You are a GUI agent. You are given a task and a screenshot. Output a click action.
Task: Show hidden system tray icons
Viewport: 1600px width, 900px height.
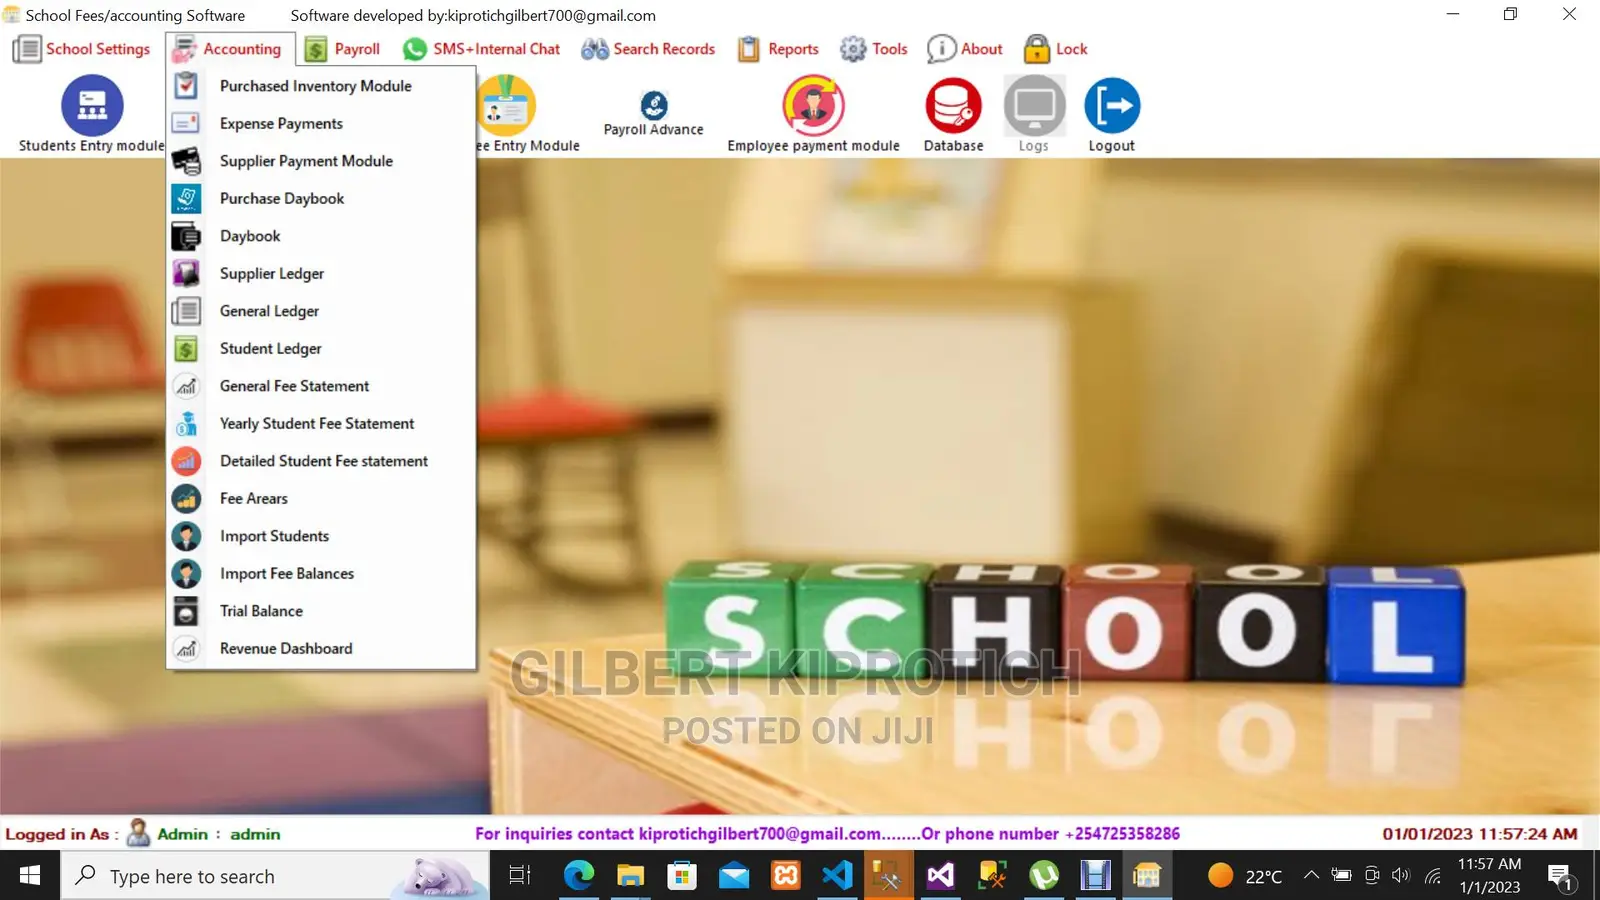point(1311,875)
